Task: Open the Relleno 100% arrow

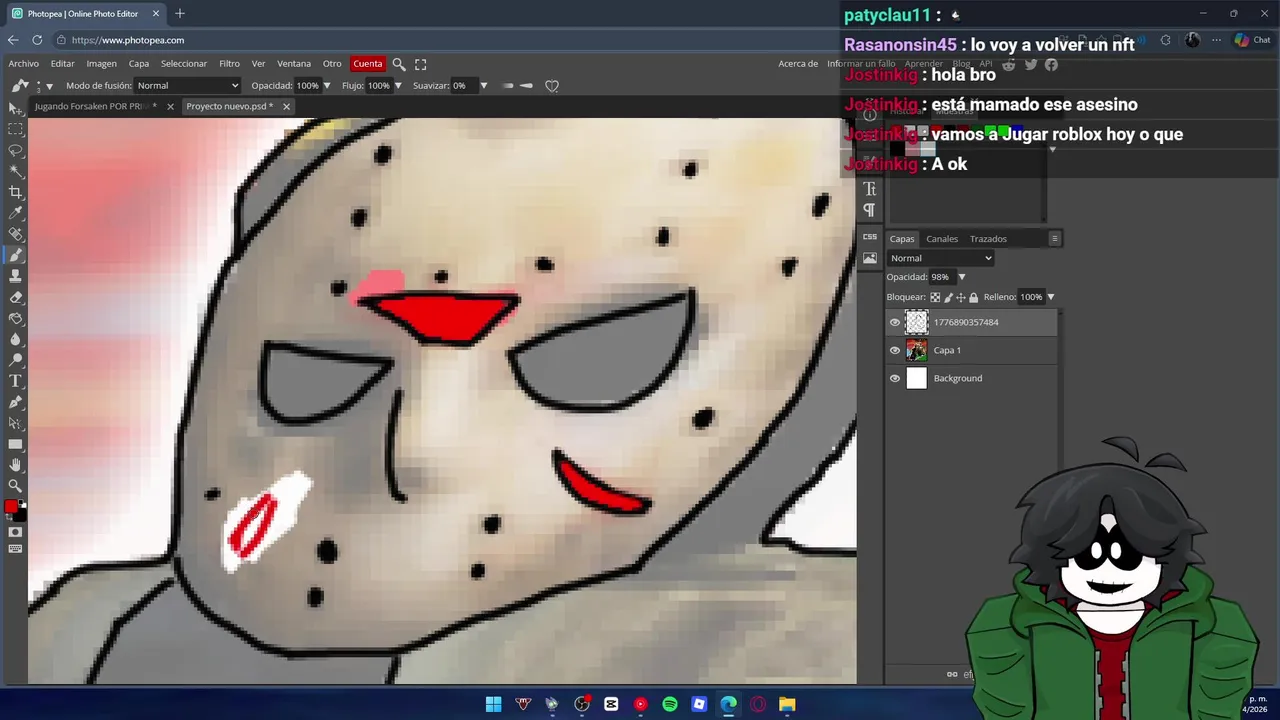Action: pos(1050,297)
